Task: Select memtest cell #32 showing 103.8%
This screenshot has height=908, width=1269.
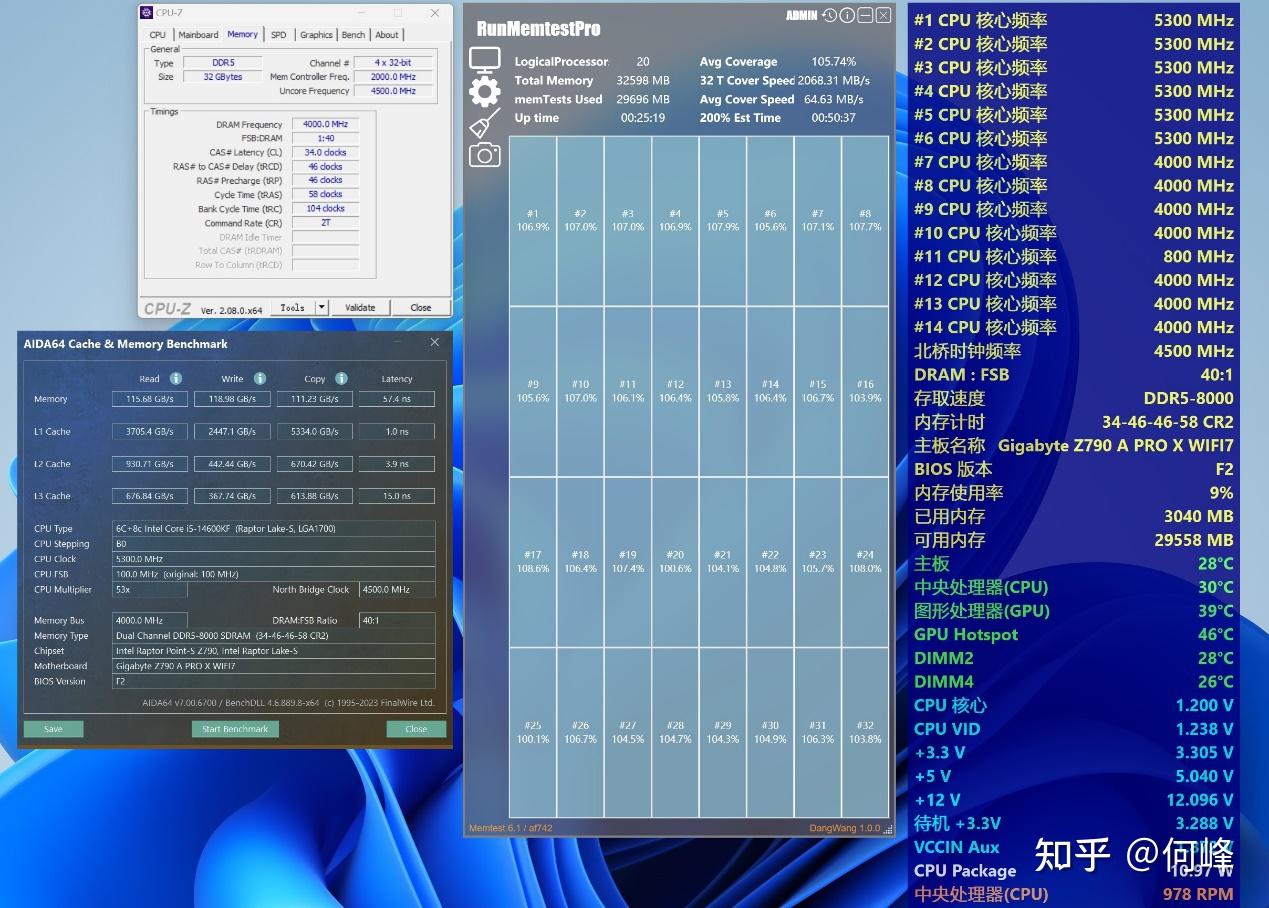Action: tap(865, 733)
